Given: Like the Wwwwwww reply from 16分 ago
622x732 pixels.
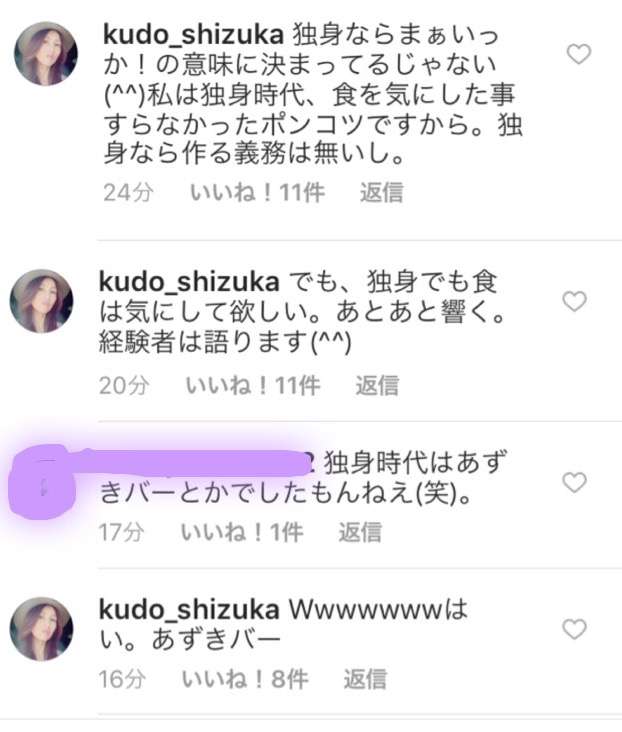Looking at the screenshot, I should [574, 629].
